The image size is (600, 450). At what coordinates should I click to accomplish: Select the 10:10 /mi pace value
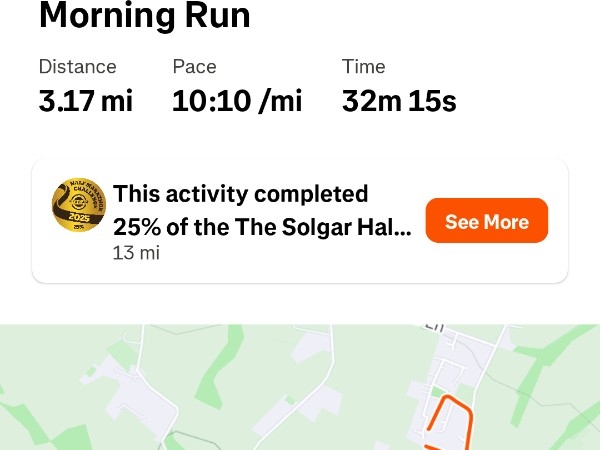[236, 101]
